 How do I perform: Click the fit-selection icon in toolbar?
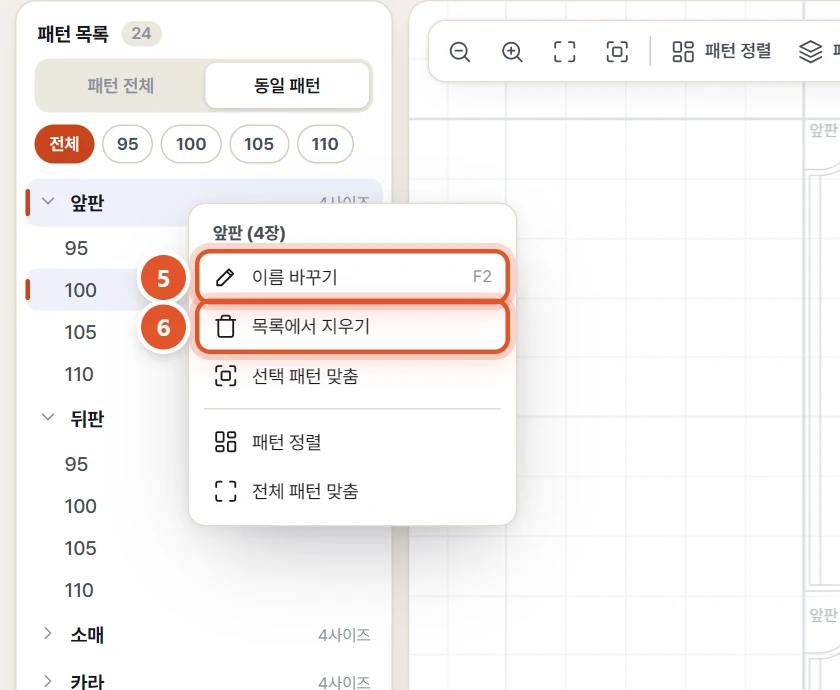[617, 52]
